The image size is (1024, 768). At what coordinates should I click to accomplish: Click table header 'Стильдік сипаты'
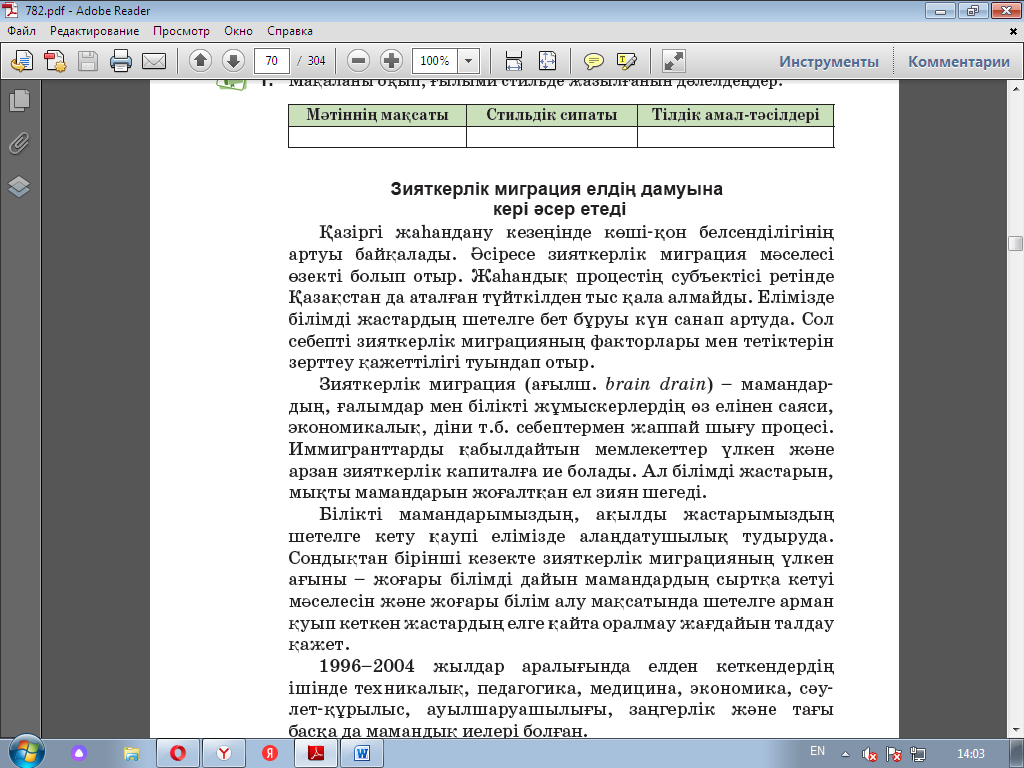[x=552, y=115]
